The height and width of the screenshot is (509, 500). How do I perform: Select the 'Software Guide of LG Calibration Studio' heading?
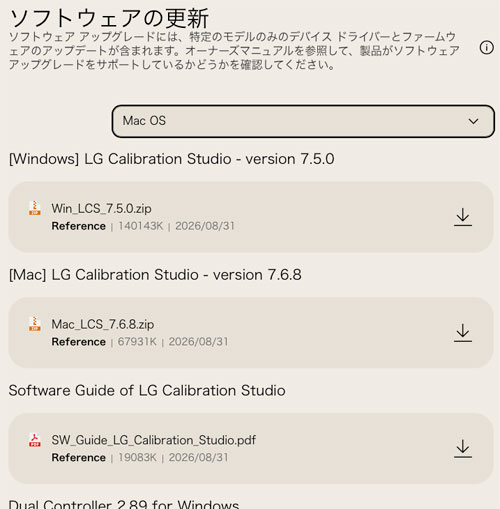coord(147,391)
